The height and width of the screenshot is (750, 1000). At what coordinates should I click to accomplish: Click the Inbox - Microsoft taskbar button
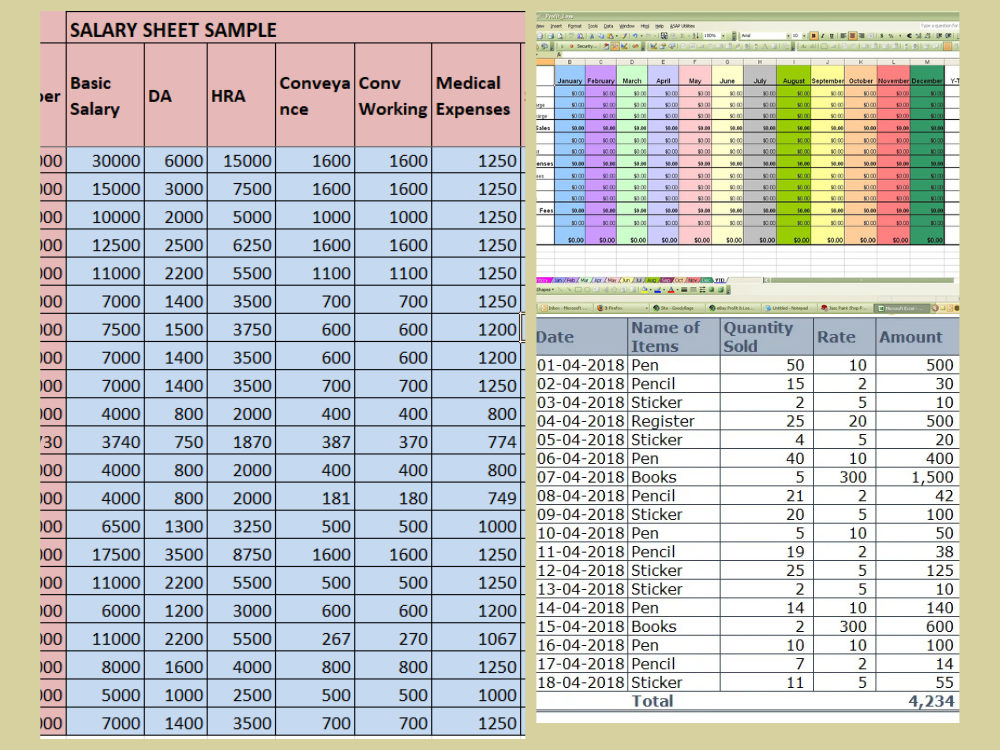click(565, 308)
